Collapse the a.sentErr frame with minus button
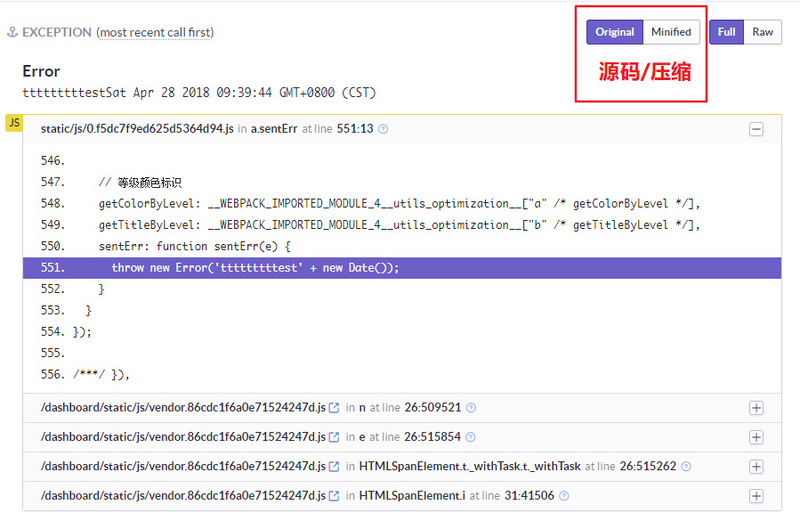This screenshot has width=800, height=521. click(756, 130)
